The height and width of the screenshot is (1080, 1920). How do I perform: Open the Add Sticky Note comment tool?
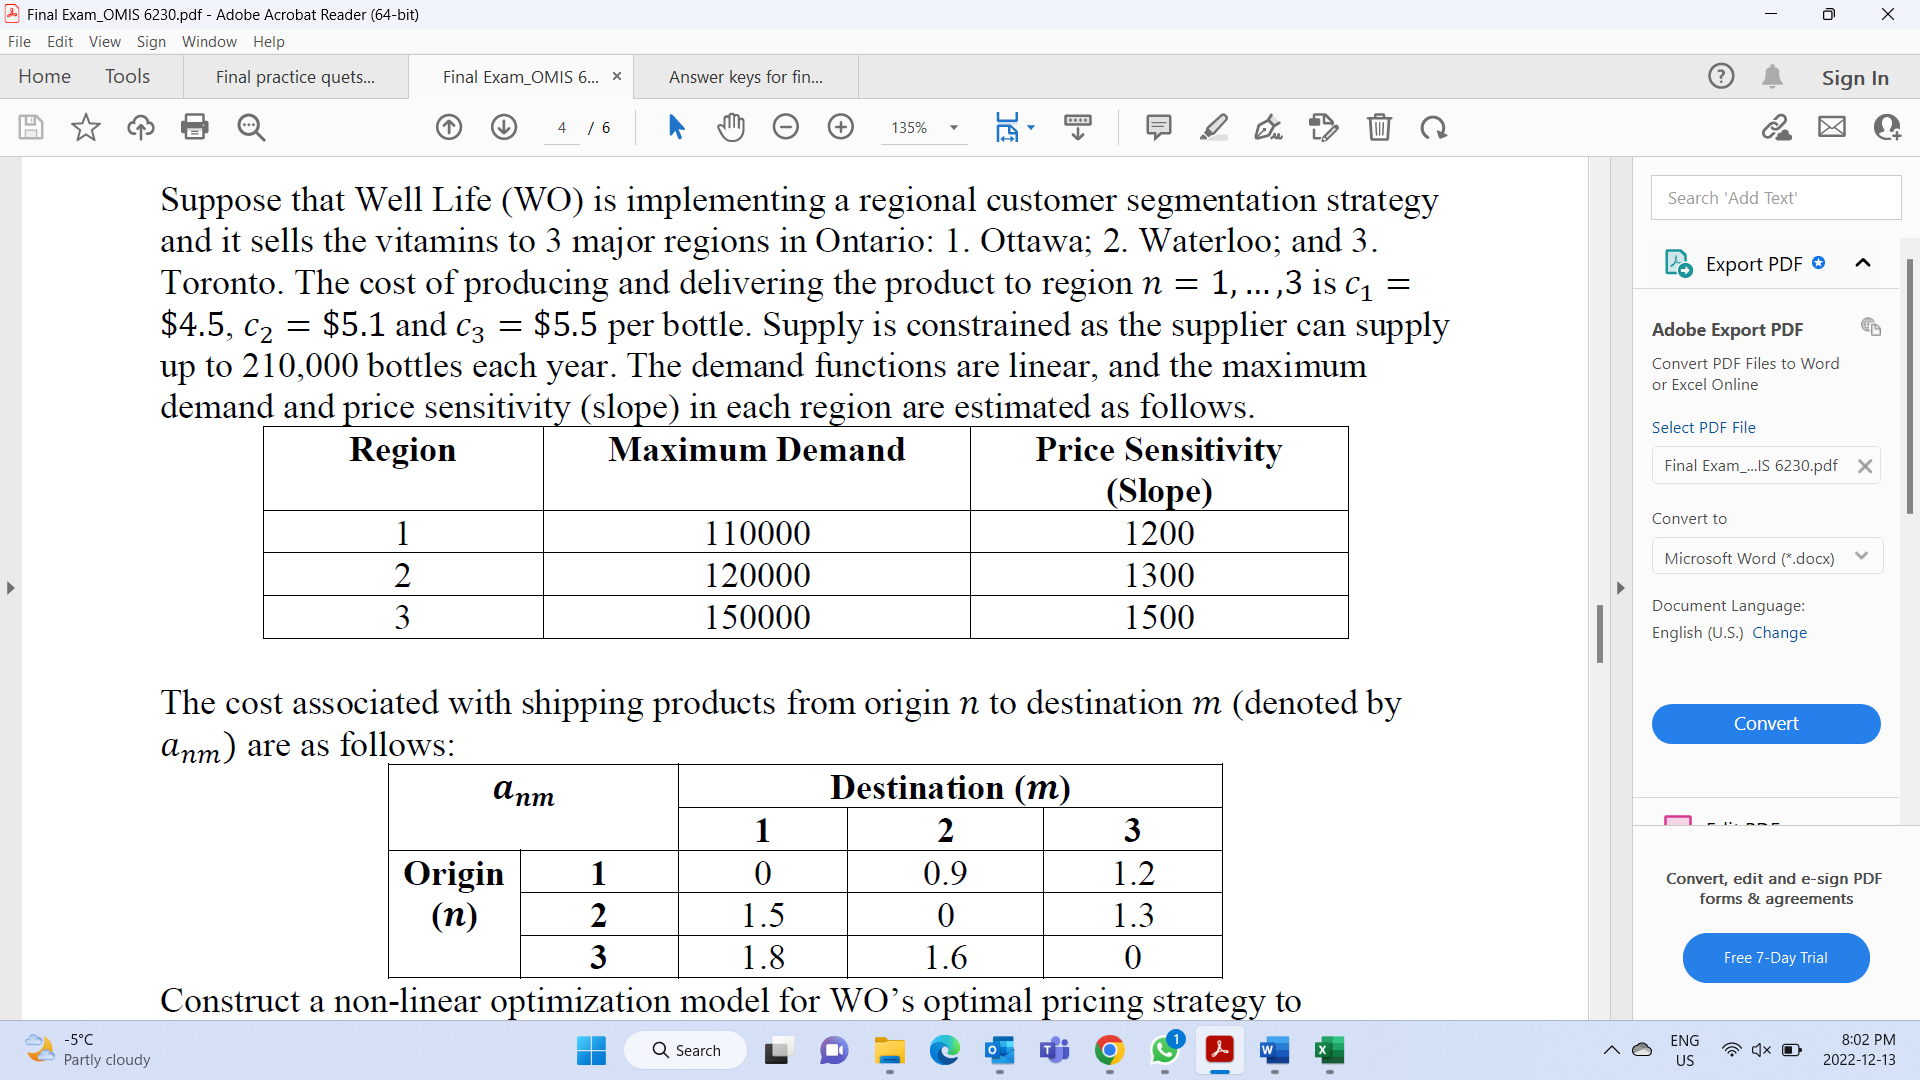(1158, 127)
